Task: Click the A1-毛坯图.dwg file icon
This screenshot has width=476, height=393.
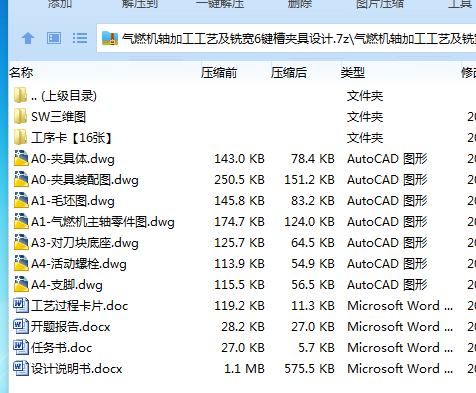Action: click(21, 200)
